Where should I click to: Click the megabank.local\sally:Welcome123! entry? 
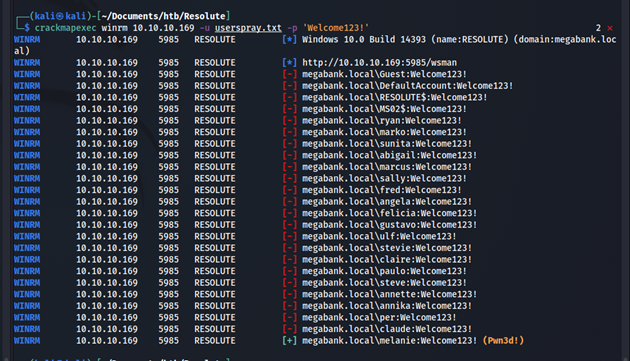coord(385,178)
